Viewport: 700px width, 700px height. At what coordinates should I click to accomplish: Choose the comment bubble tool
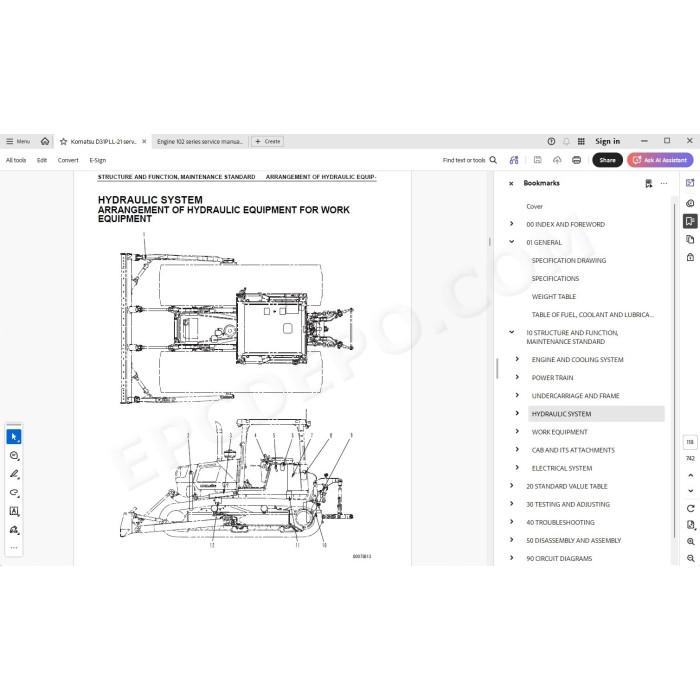pyautogui.click(x=14, y=455)
